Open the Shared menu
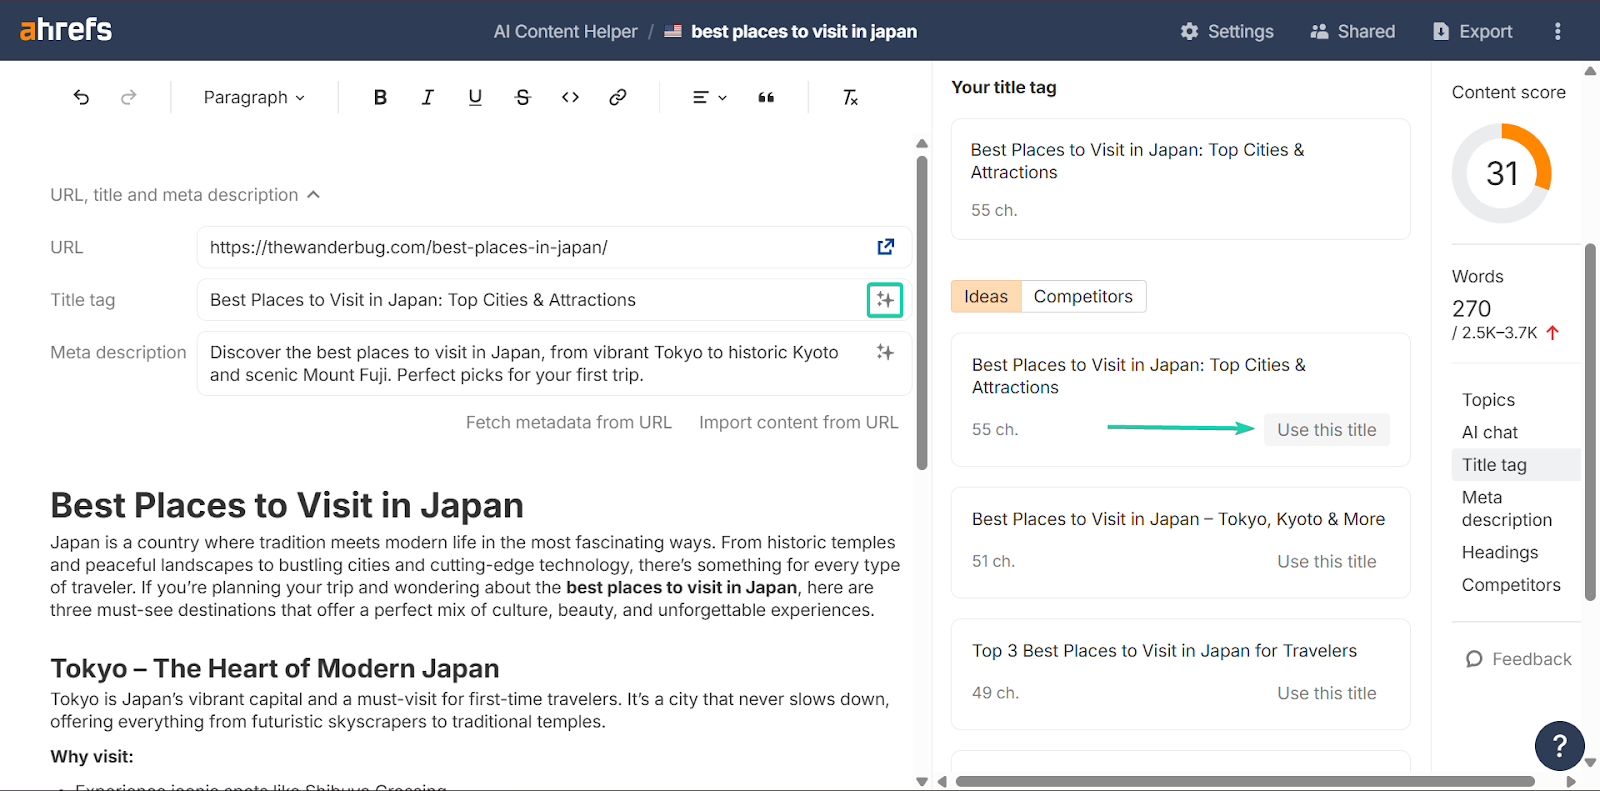This screenshot has height=791, width=1600. coord(1352,31)
